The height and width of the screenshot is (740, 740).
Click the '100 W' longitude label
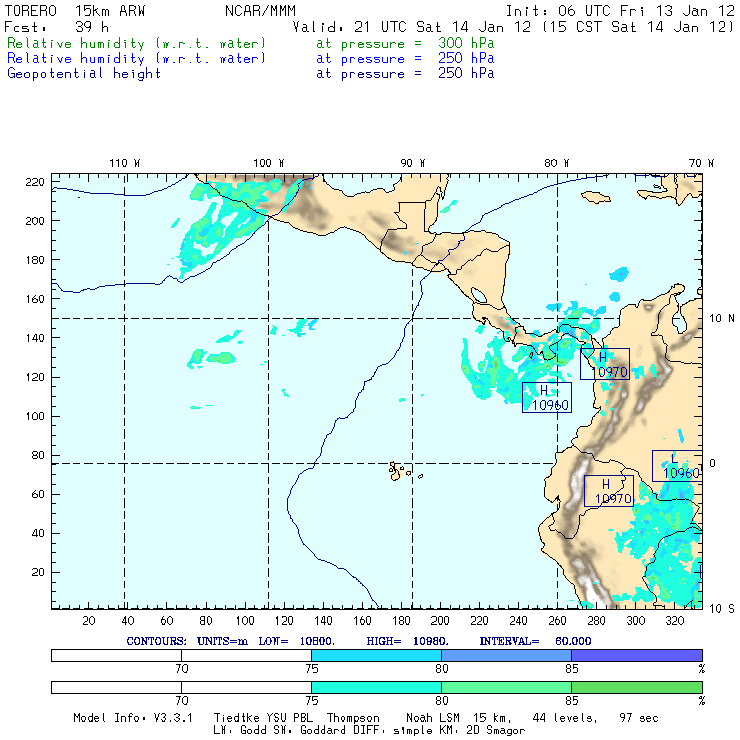(x=269, y=163)
